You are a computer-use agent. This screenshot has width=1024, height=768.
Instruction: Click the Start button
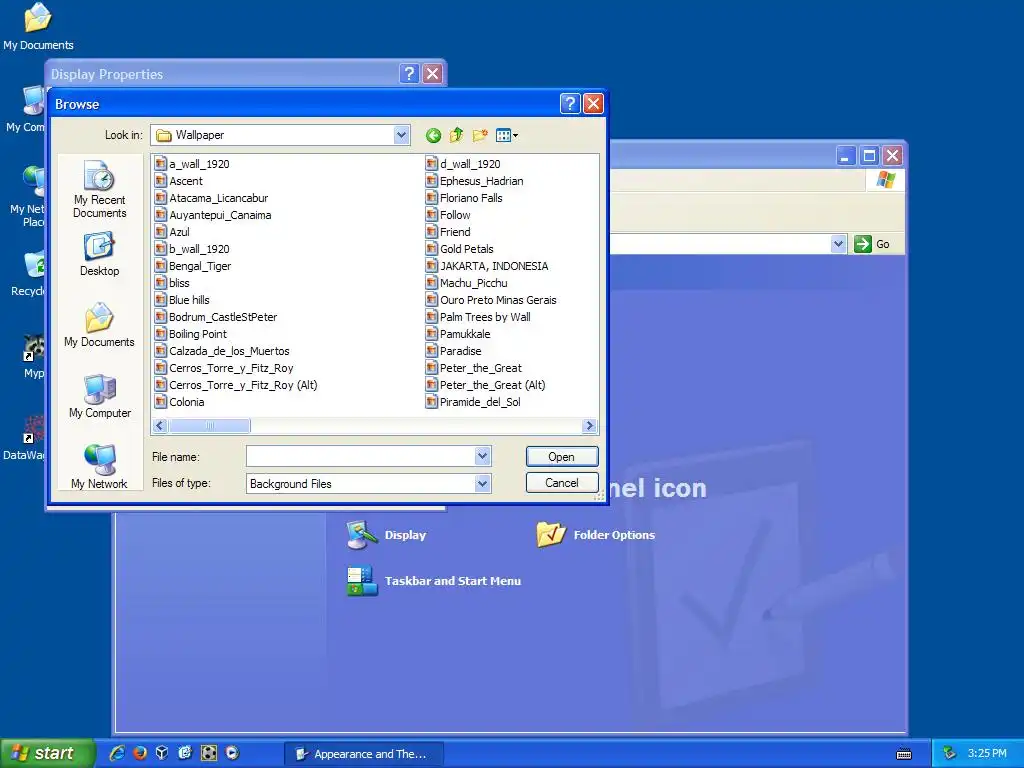(46, 753)
